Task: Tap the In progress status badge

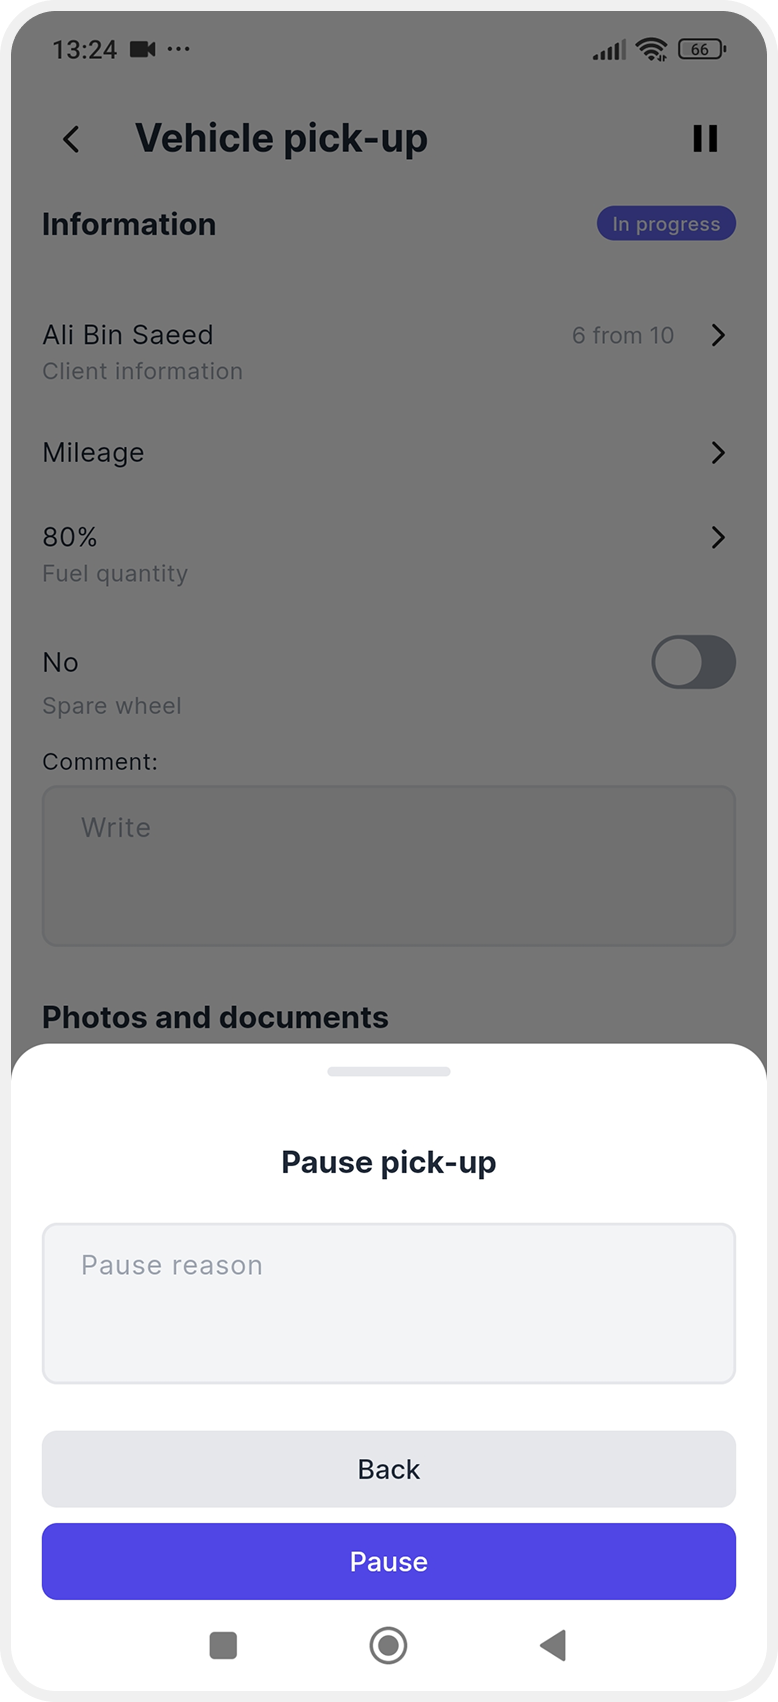Action: click(x=666, y=224)
